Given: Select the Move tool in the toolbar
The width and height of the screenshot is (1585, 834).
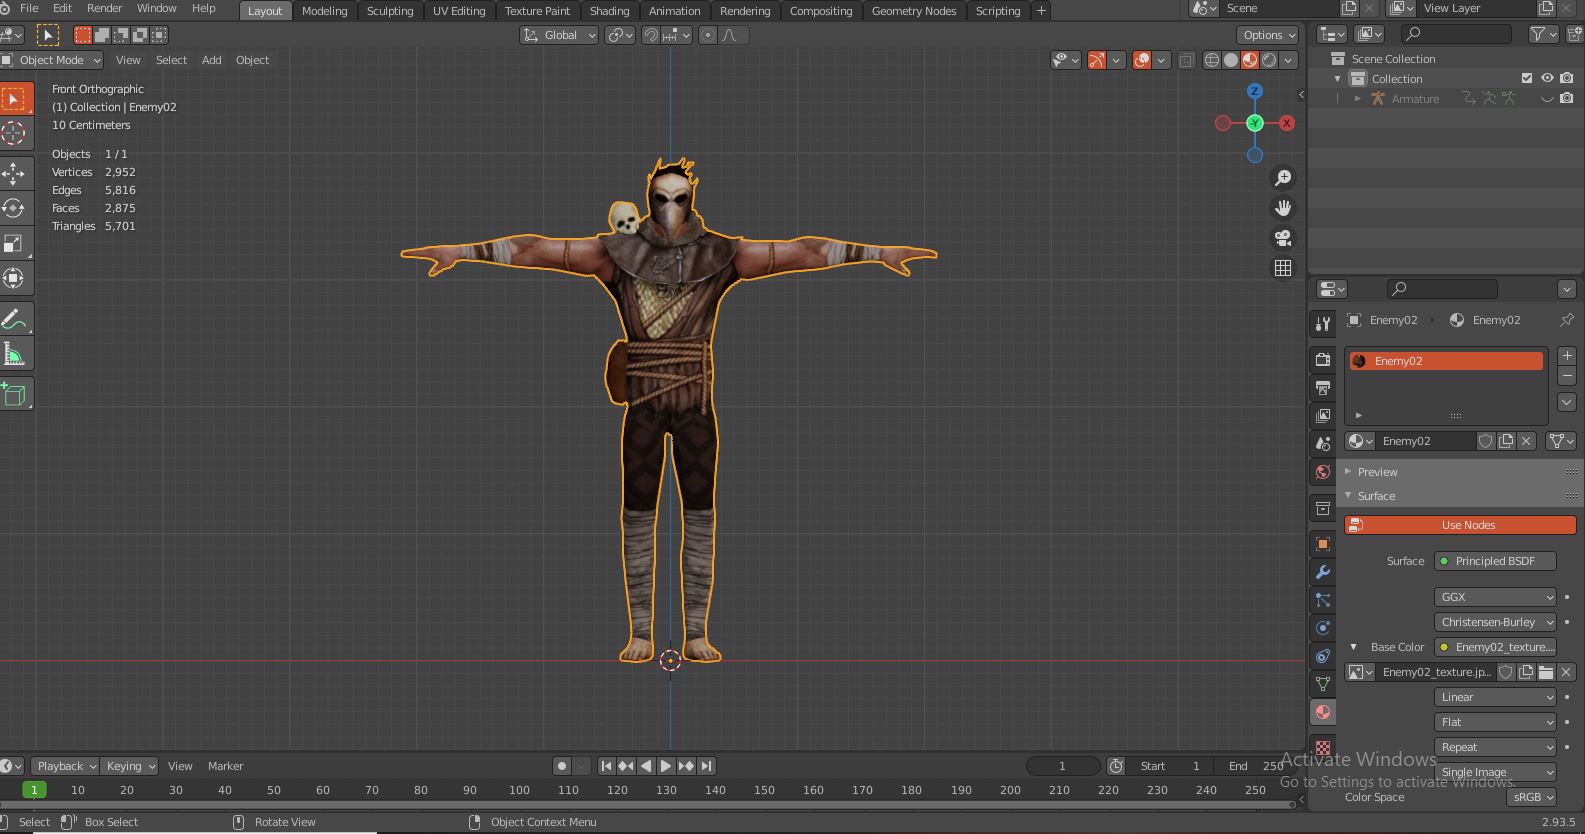Looking at the screenshot, I should [x=14, y=173].
